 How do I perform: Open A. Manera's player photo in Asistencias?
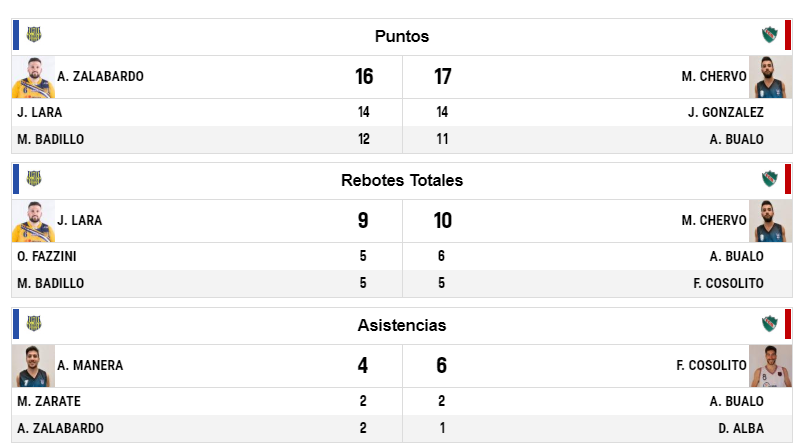click(x=33, y=366)
